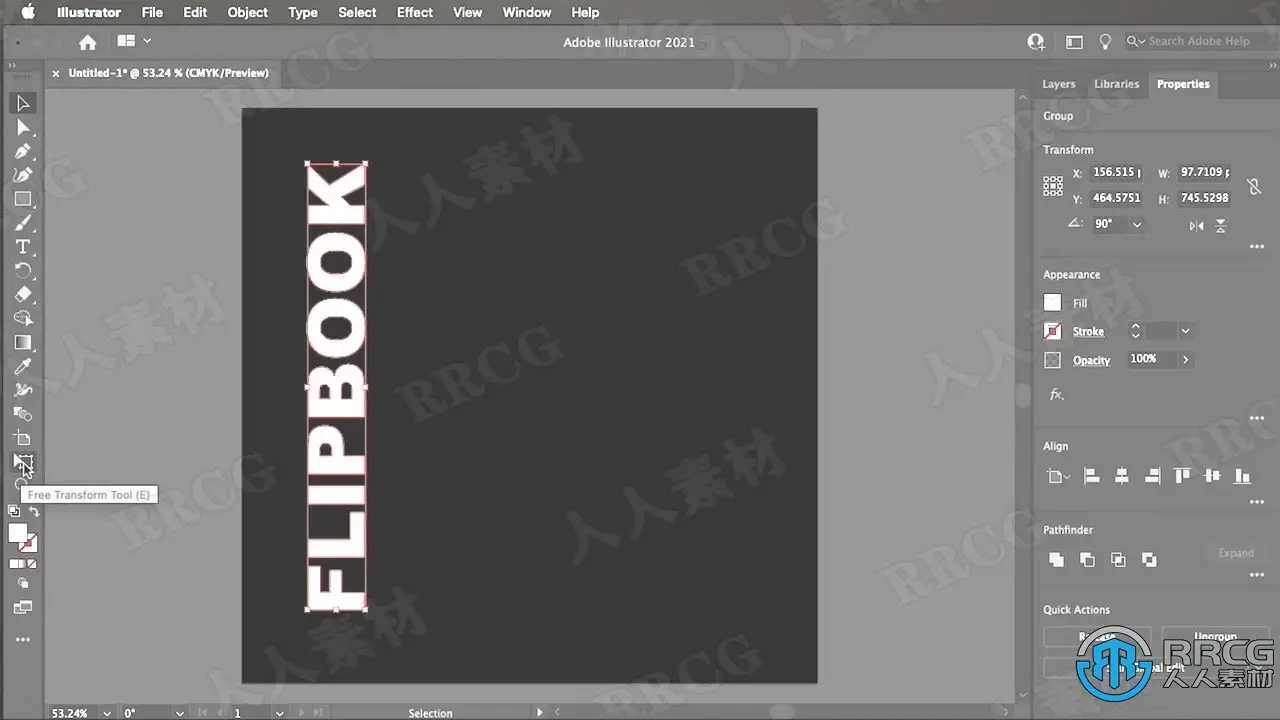
Task: Click the Ungroup quick action button
Action: (1215, 636)
